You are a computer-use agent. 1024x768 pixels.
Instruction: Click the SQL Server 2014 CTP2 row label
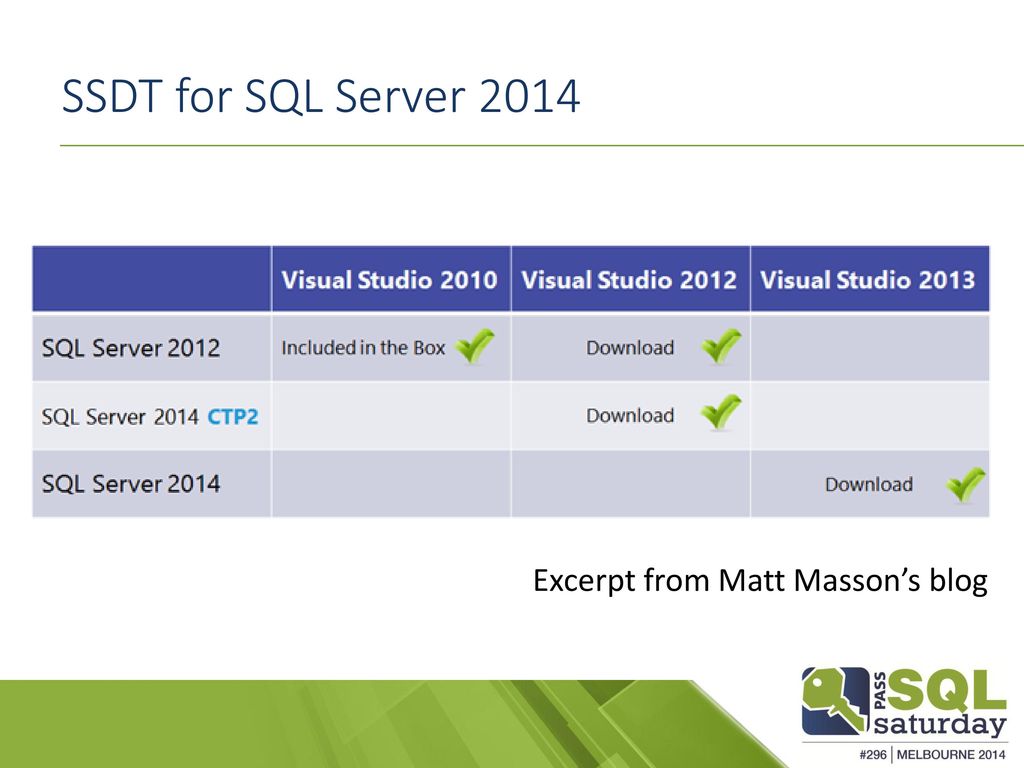(x=150, y=417)
